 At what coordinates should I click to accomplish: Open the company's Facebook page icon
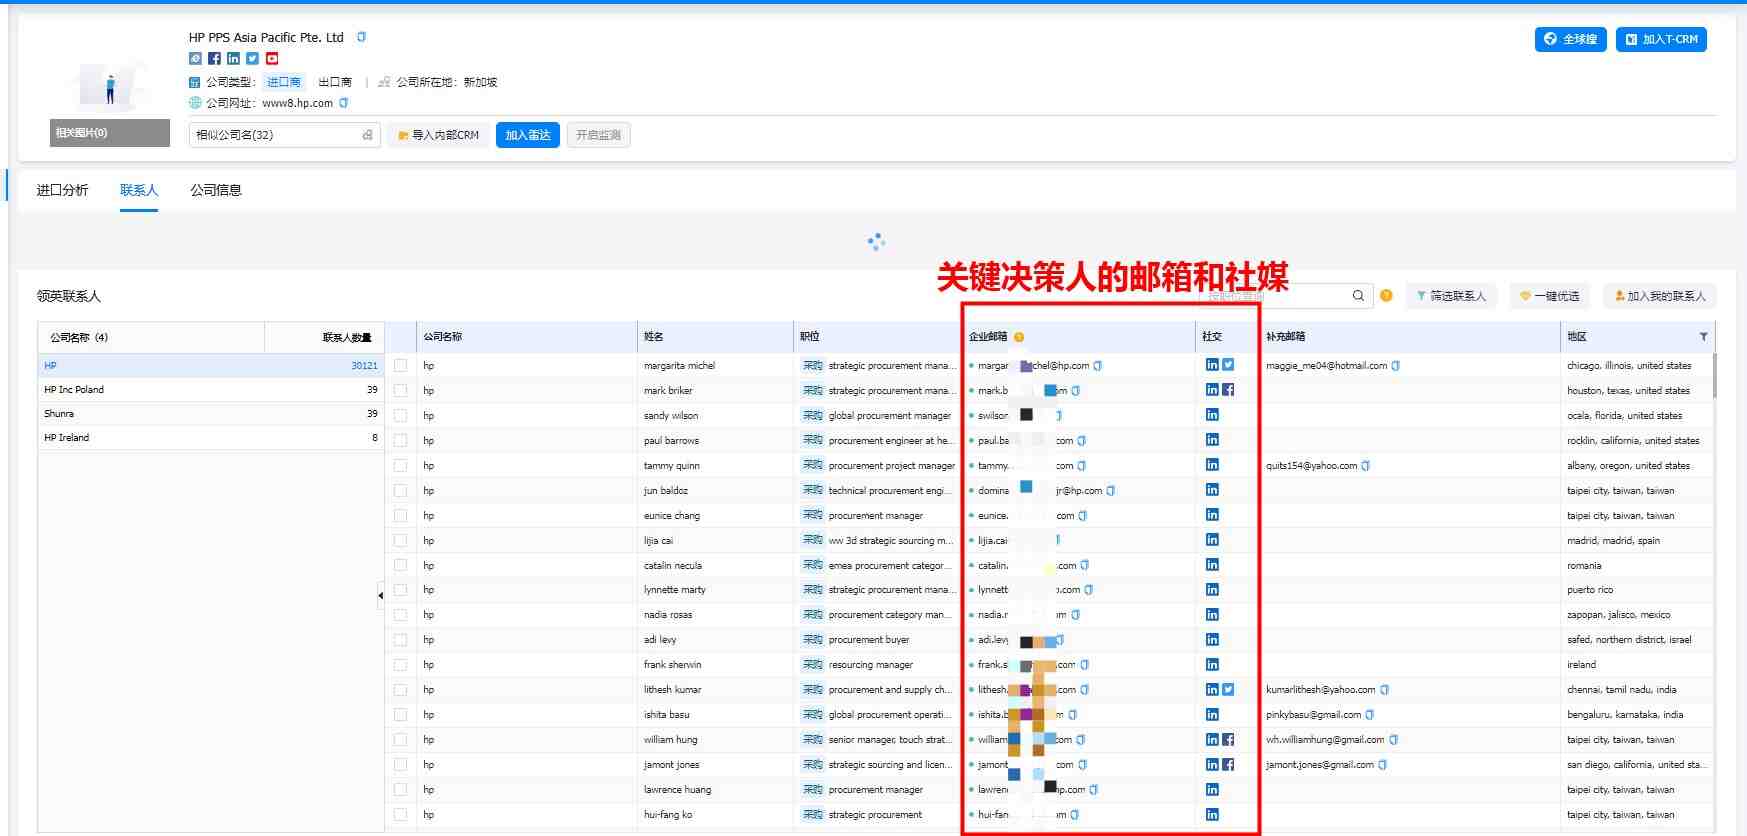pyautogui.click(x=214, y=59)
